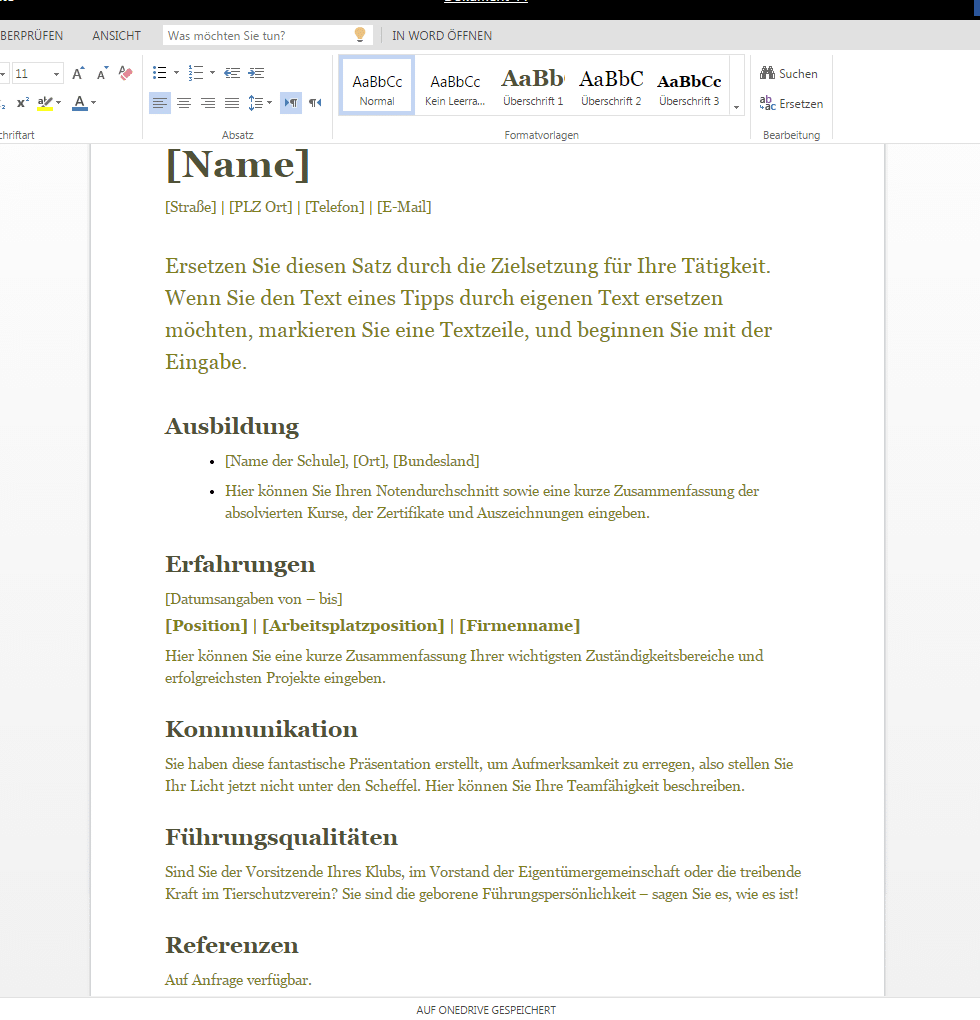Image resolution: width=980 pixels, height=1020 pixels.
Task: Apply the yellow text highlight color
Action: [45, 103]
